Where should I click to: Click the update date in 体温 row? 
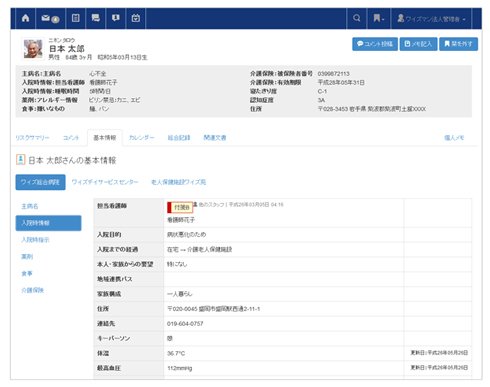(x=439, y=353)
